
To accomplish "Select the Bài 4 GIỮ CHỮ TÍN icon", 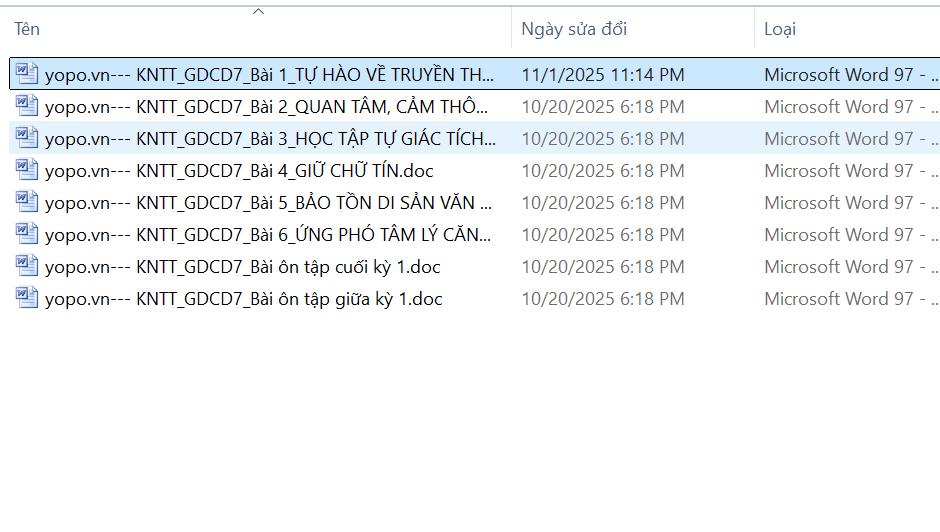I will (27, 170).
